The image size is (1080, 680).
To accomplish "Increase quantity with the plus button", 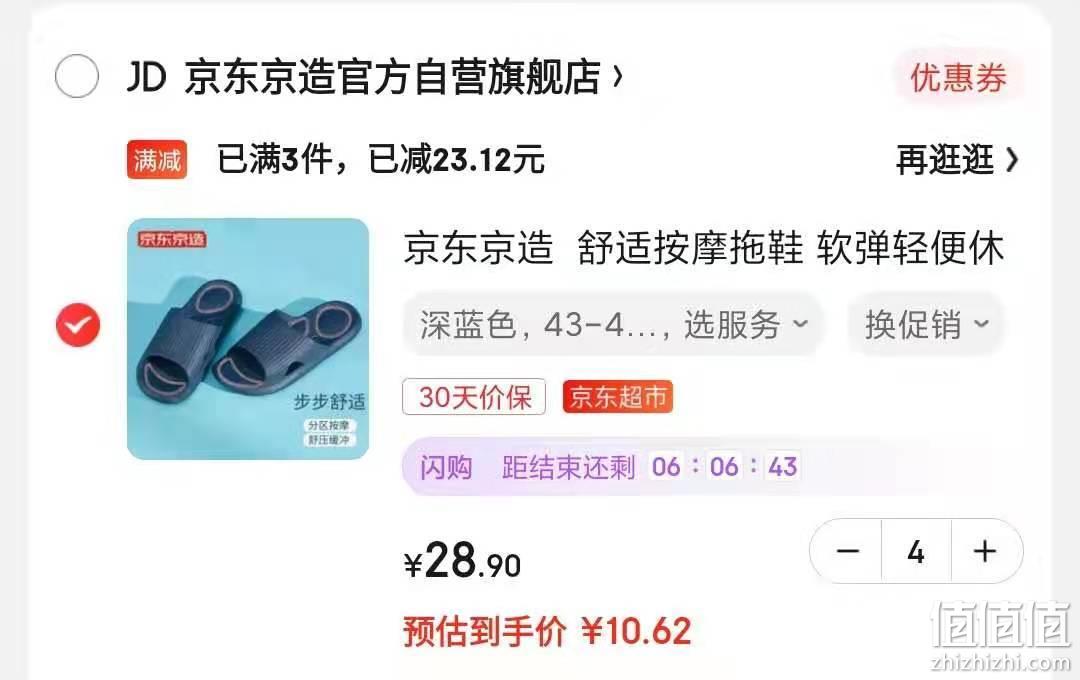I will 986,551.
